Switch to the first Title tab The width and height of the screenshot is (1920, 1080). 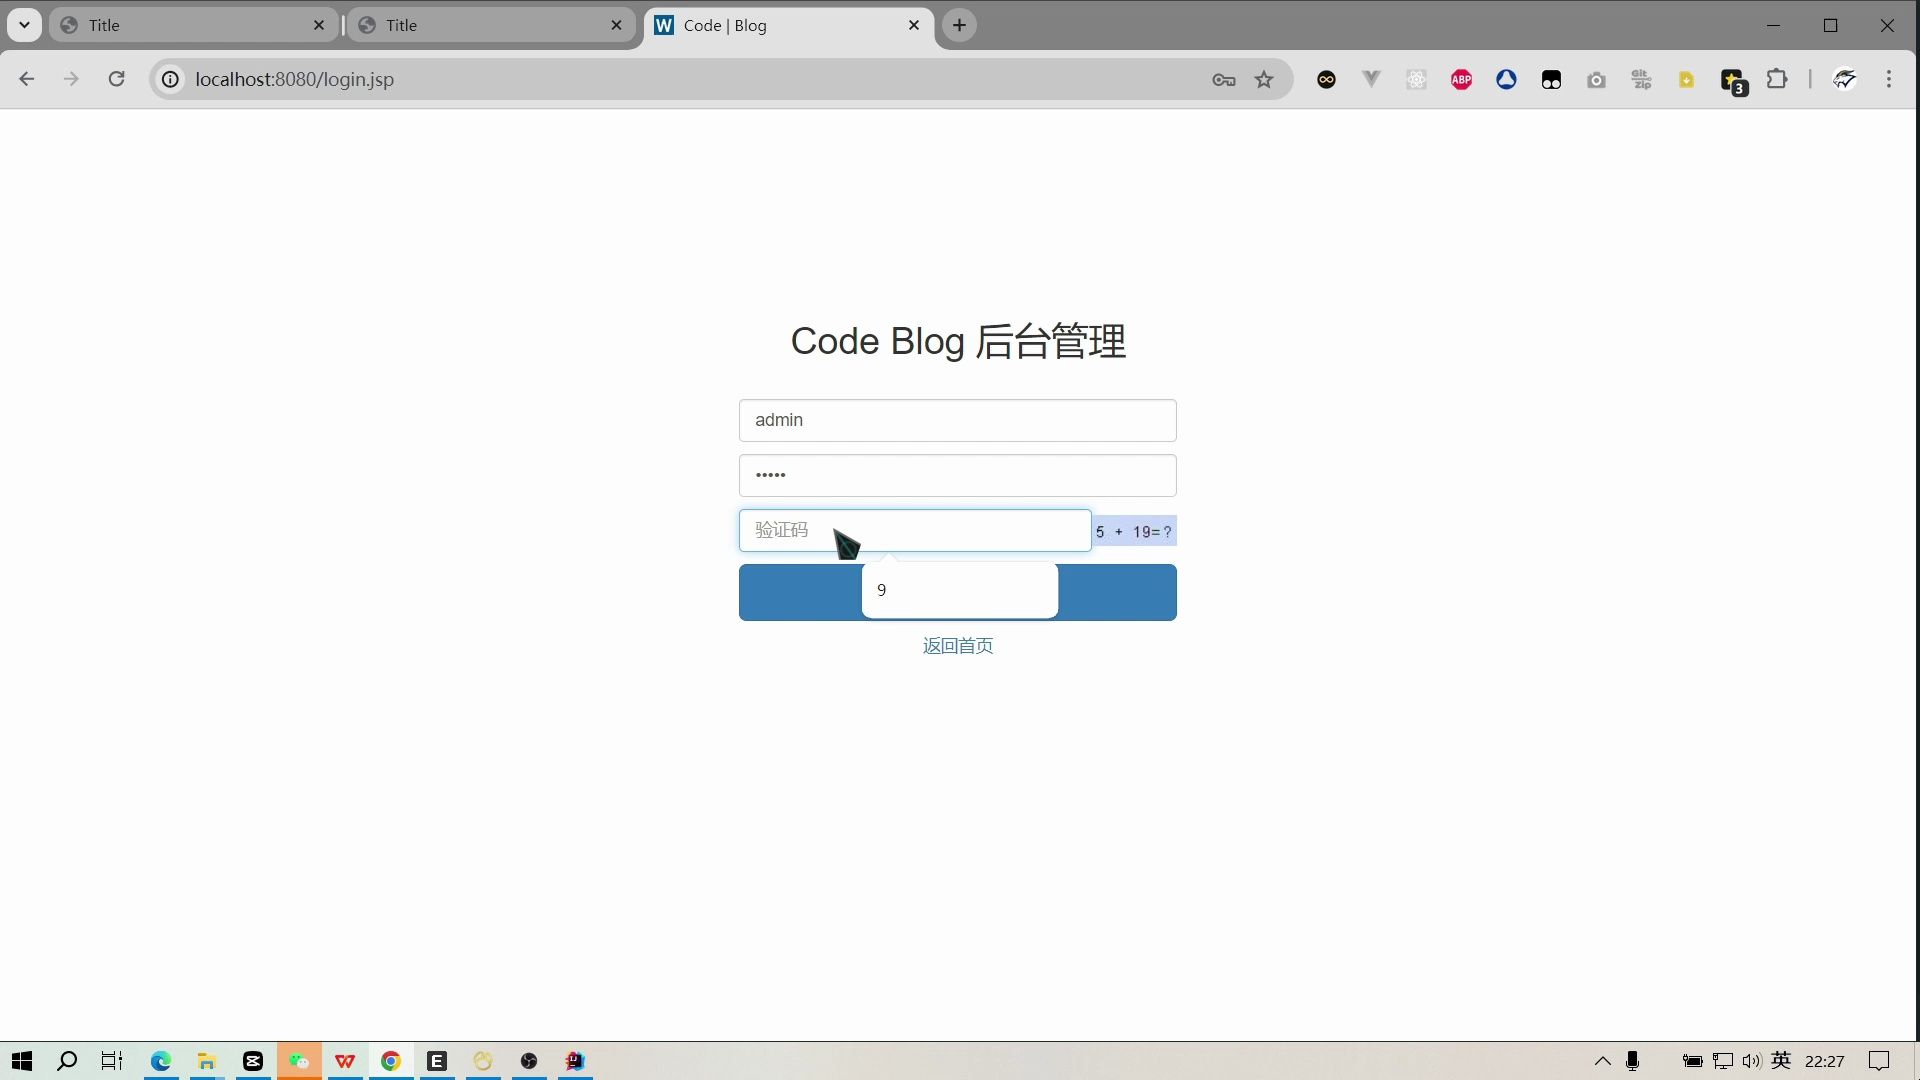pyautogui.click(x=190, y=25)
